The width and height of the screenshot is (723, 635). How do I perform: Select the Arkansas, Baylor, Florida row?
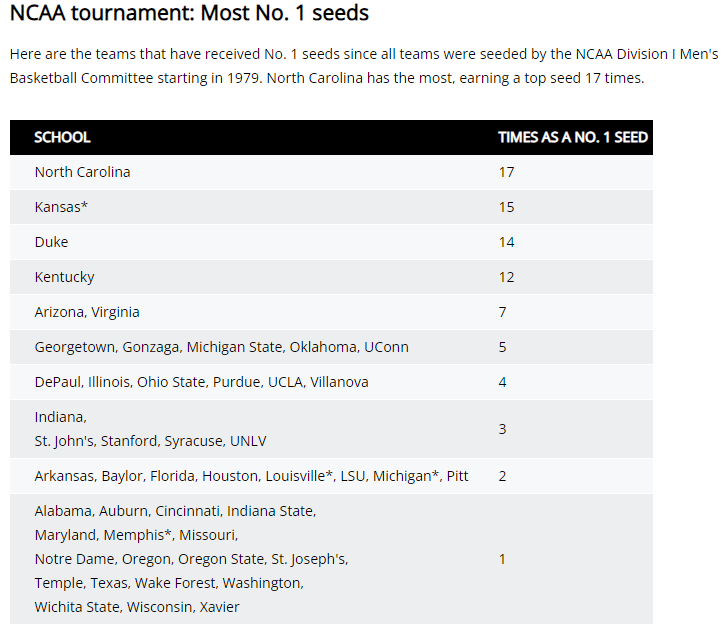pyautogui.click(x=331, y=476)
